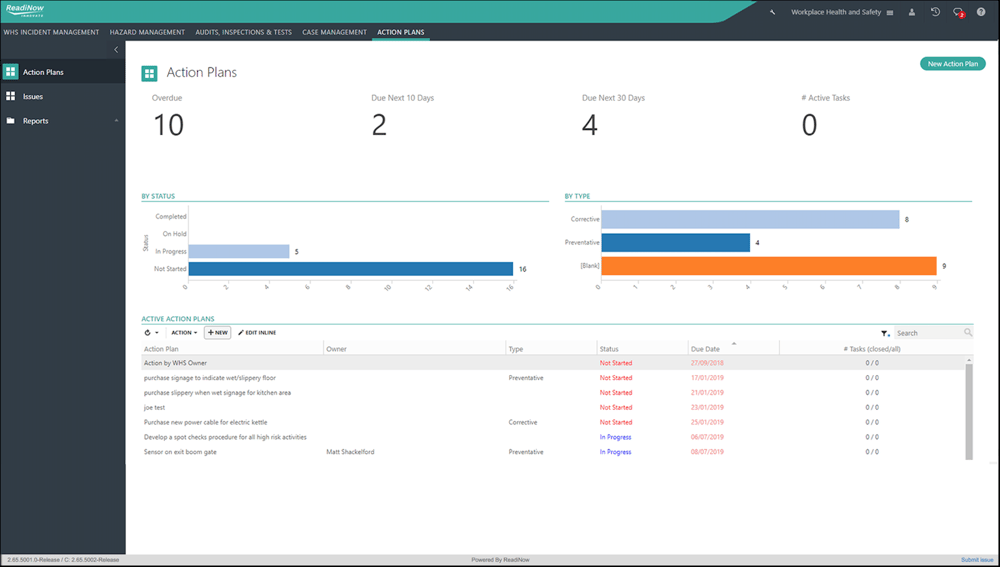This screenshot has height=567, width=1000.
Task: Click the Active Tasks count 0
Action: 809,125
